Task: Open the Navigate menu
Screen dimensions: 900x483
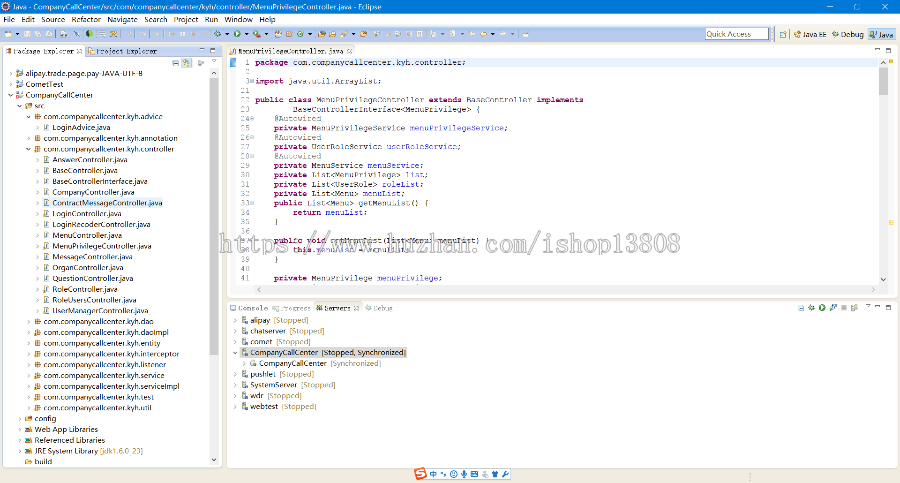Action: point(122,19)
